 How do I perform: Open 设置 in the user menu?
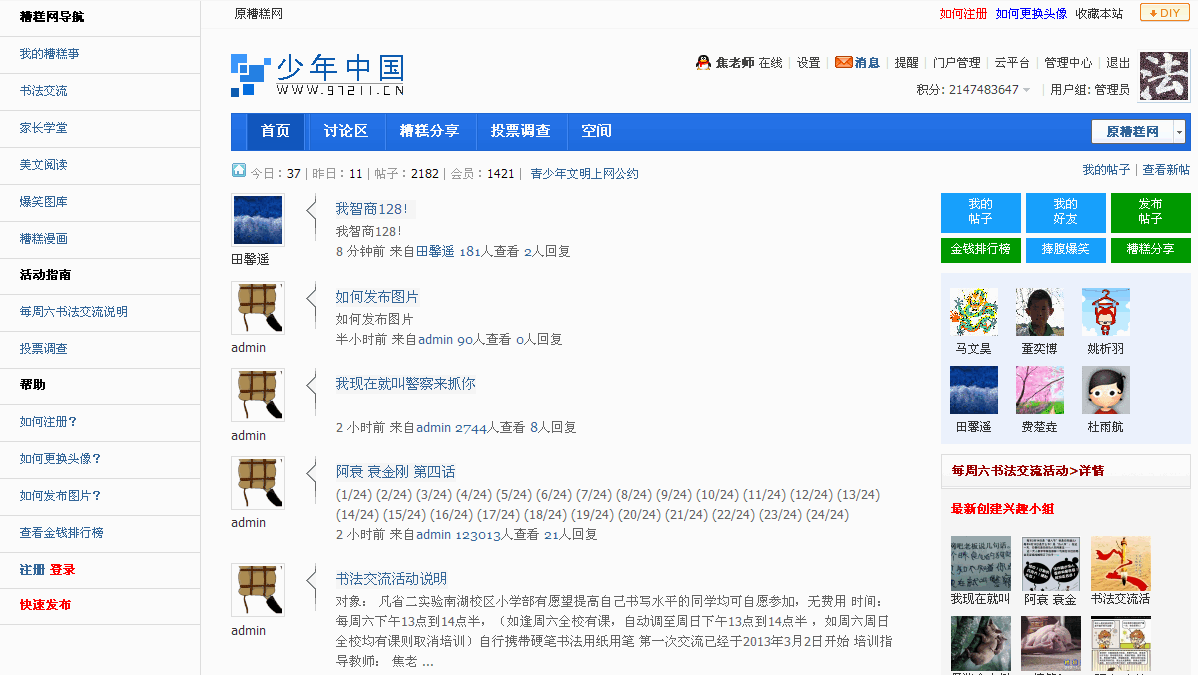[x=808, y=63]
